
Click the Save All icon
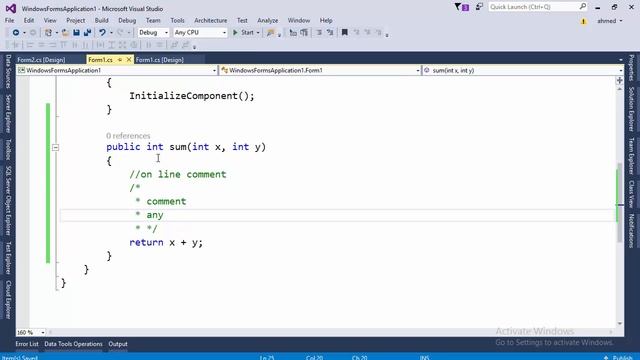(x=87, y=33)
